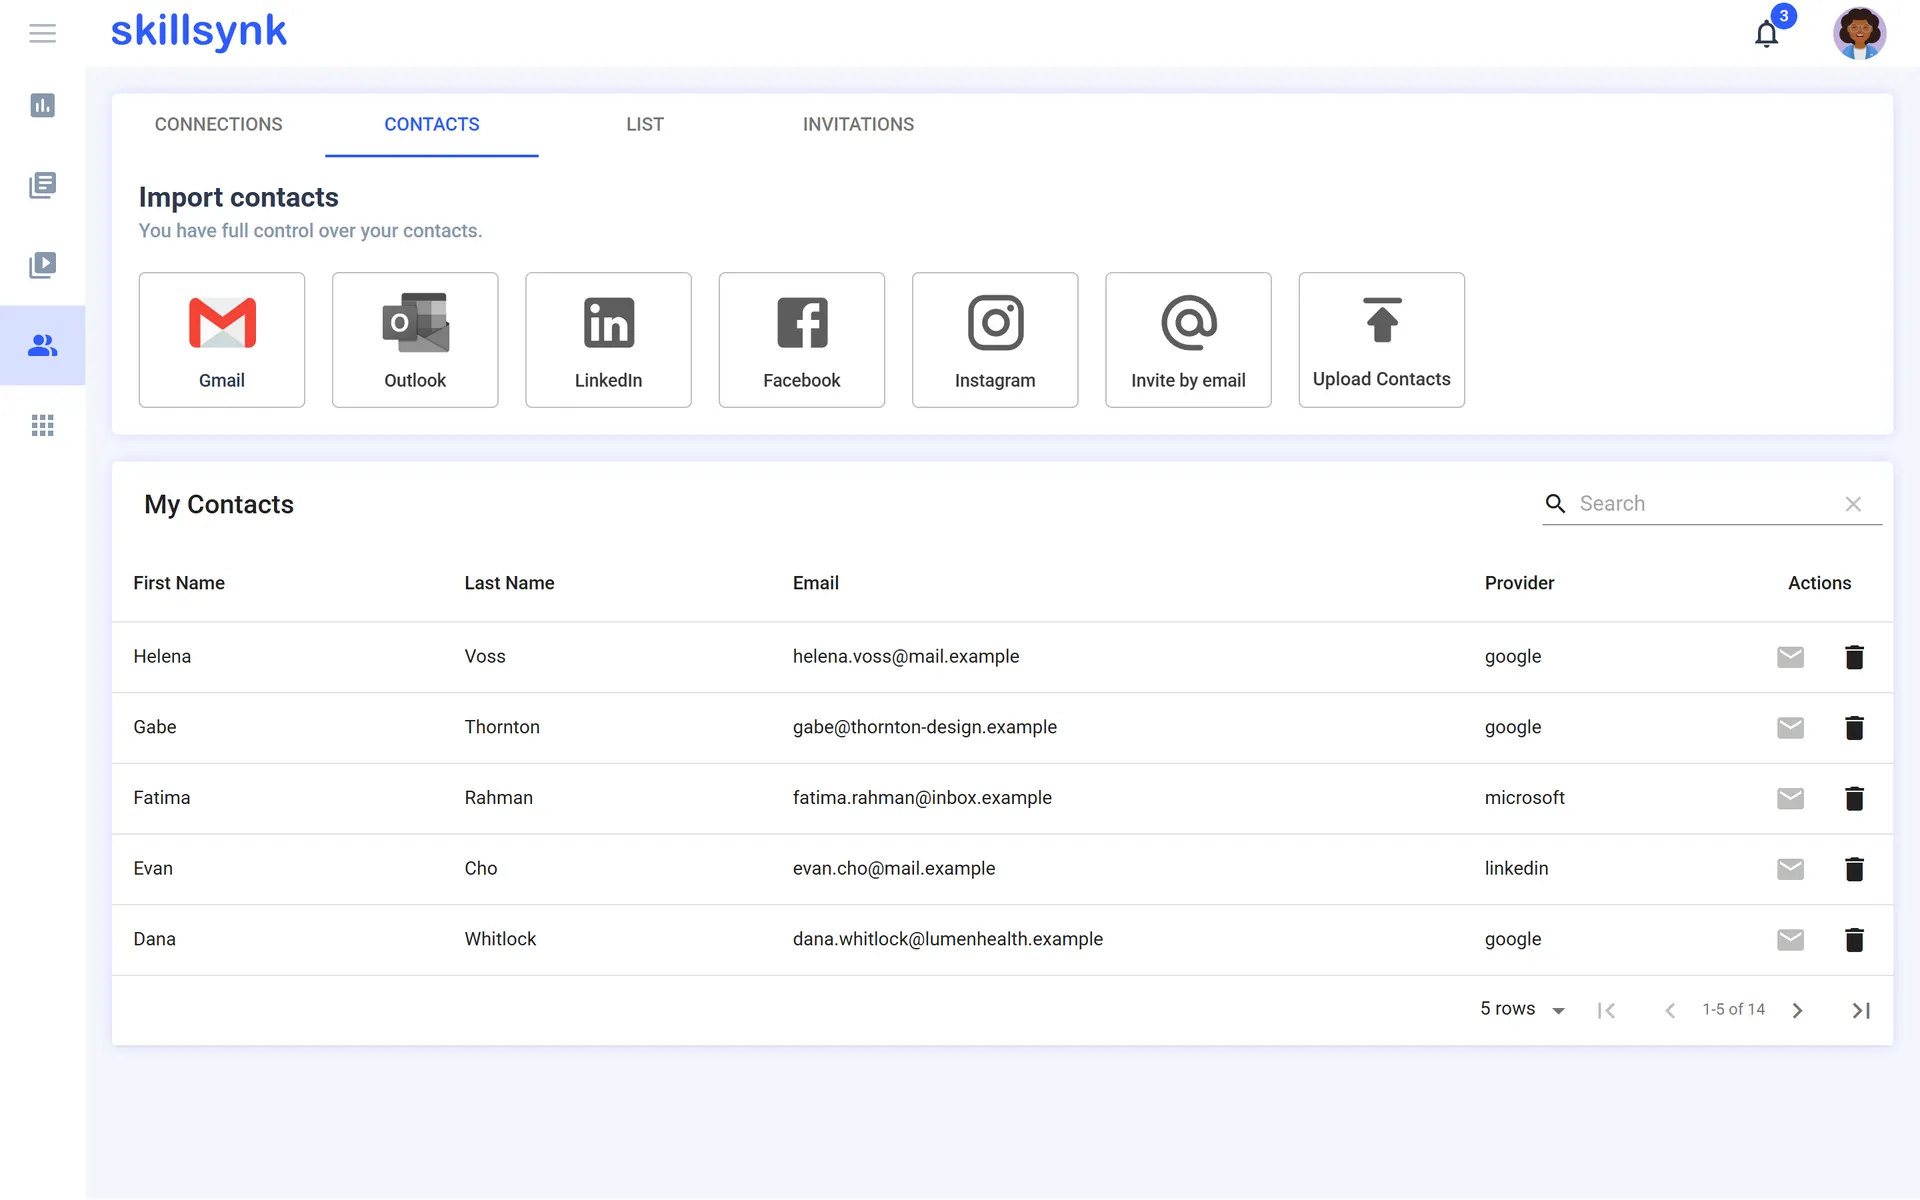Open the user profile avatar

(1859, 33)
